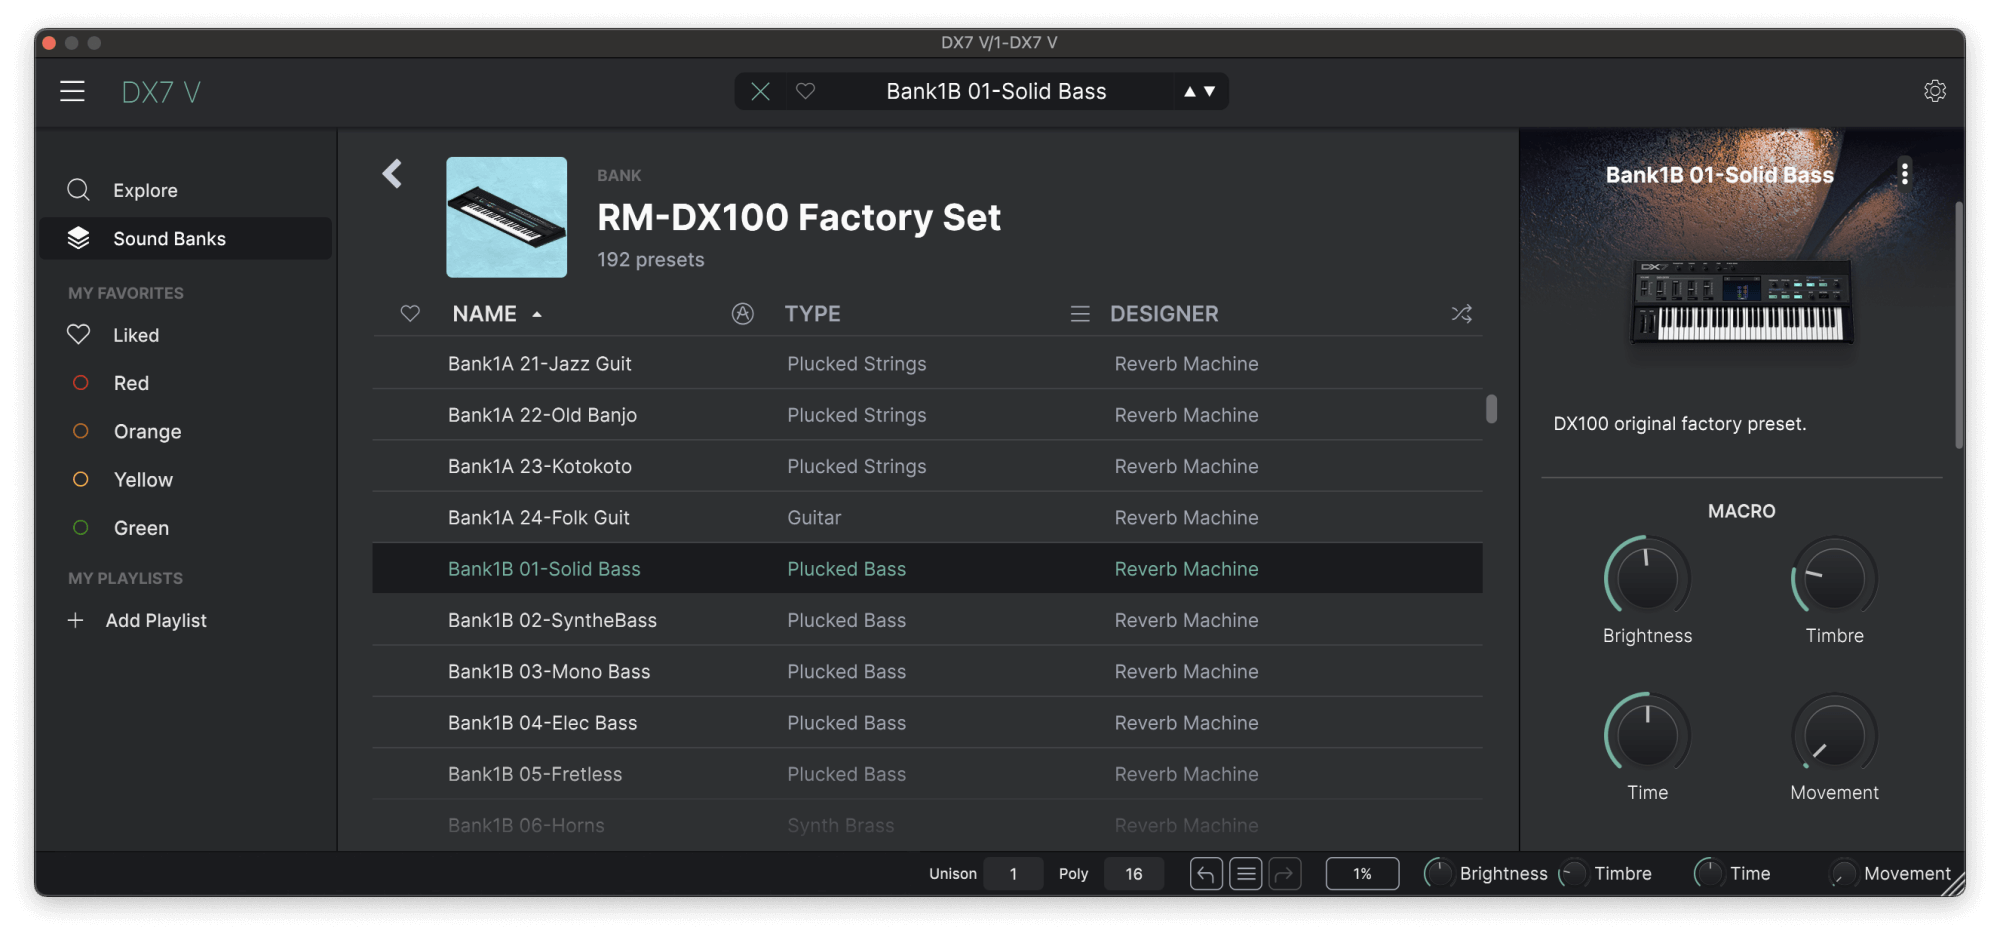The height and width of the screenshot is (937, 2000).
Task: Open the next preset with the down arrow
Action: coord(1209,91)
